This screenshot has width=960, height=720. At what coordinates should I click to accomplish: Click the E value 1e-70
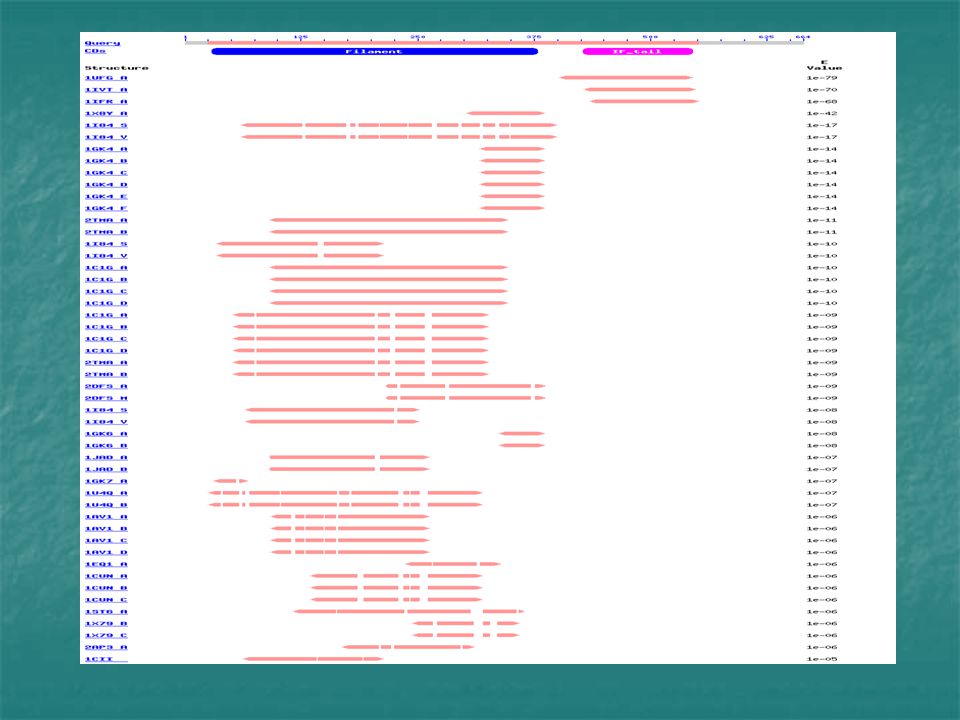coord(822,89)
